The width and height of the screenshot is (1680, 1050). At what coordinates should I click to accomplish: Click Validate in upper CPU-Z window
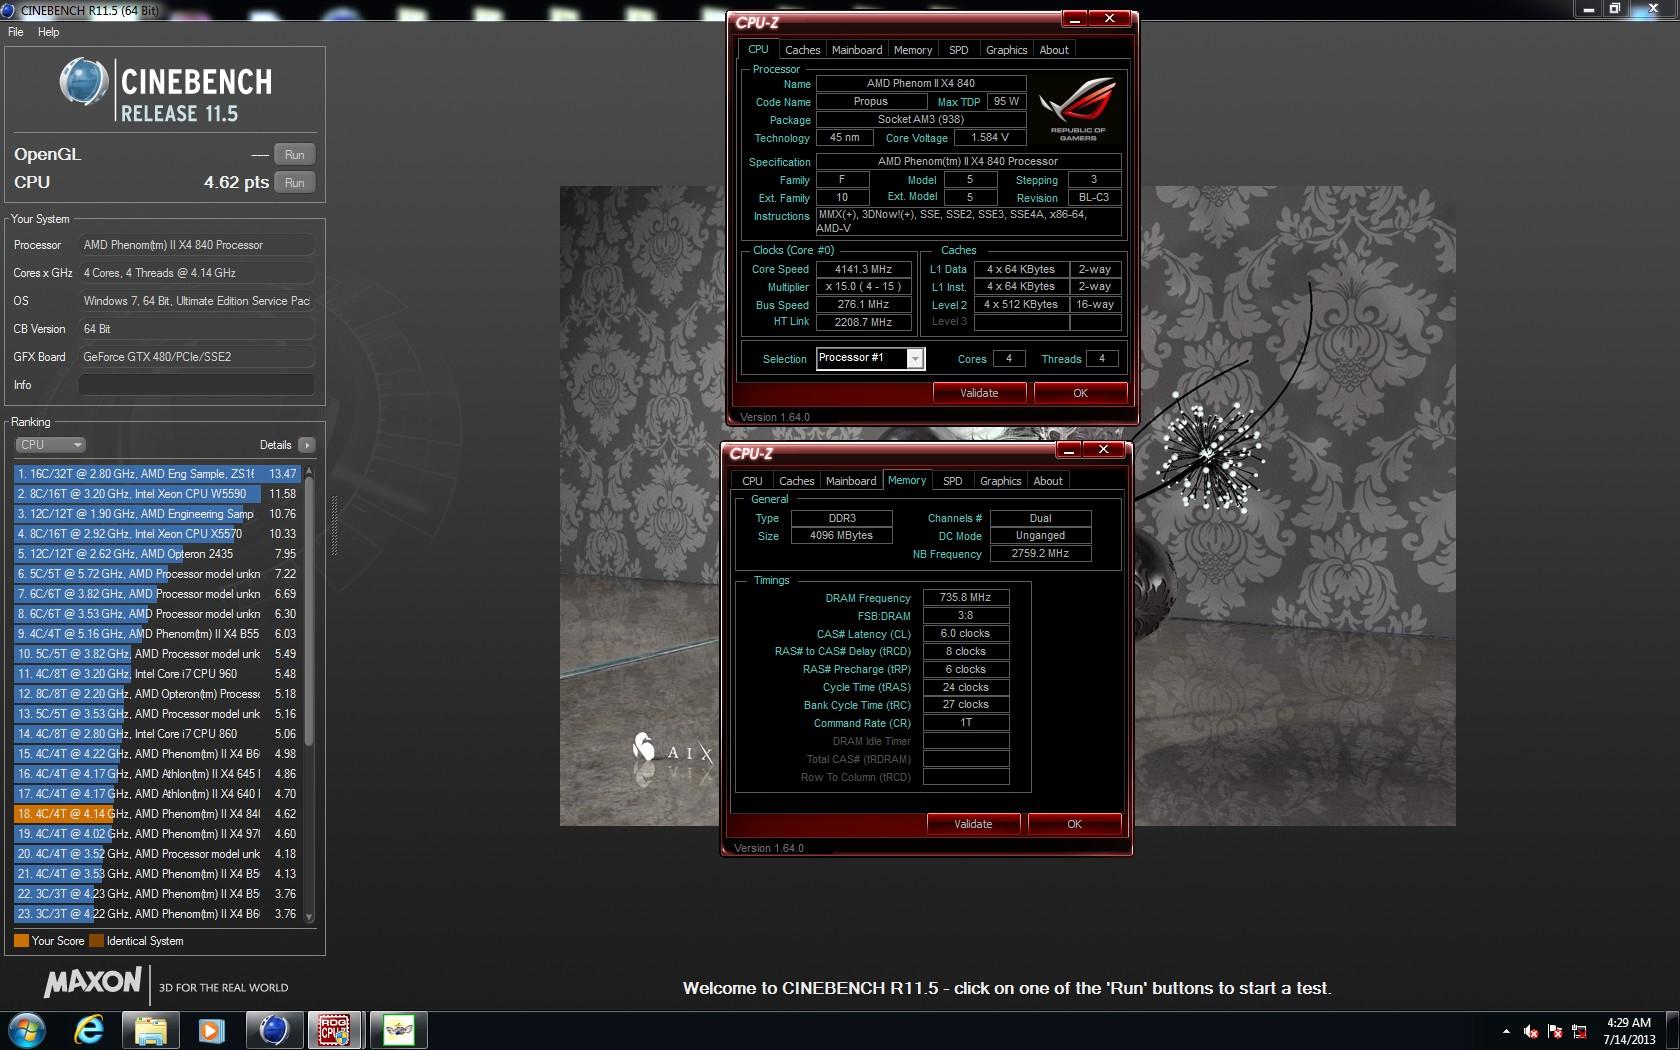pyautogui.click(x=979, y=393)
